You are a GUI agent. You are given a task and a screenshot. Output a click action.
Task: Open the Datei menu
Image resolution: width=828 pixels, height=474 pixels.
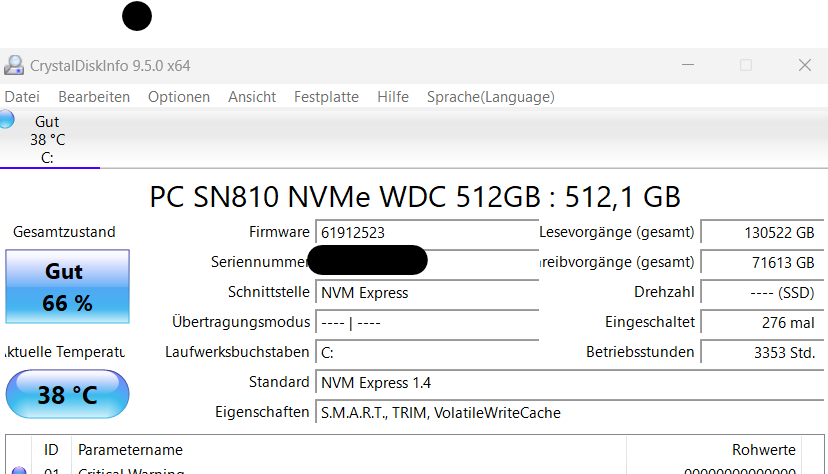(x=22, y=97)
